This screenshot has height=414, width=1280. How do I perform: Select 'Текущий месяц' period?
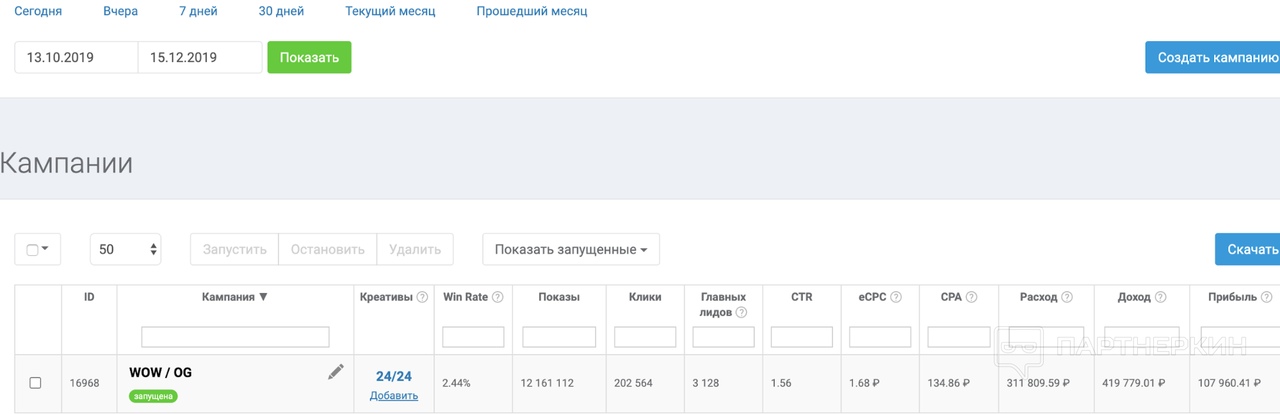click(390, 12)
